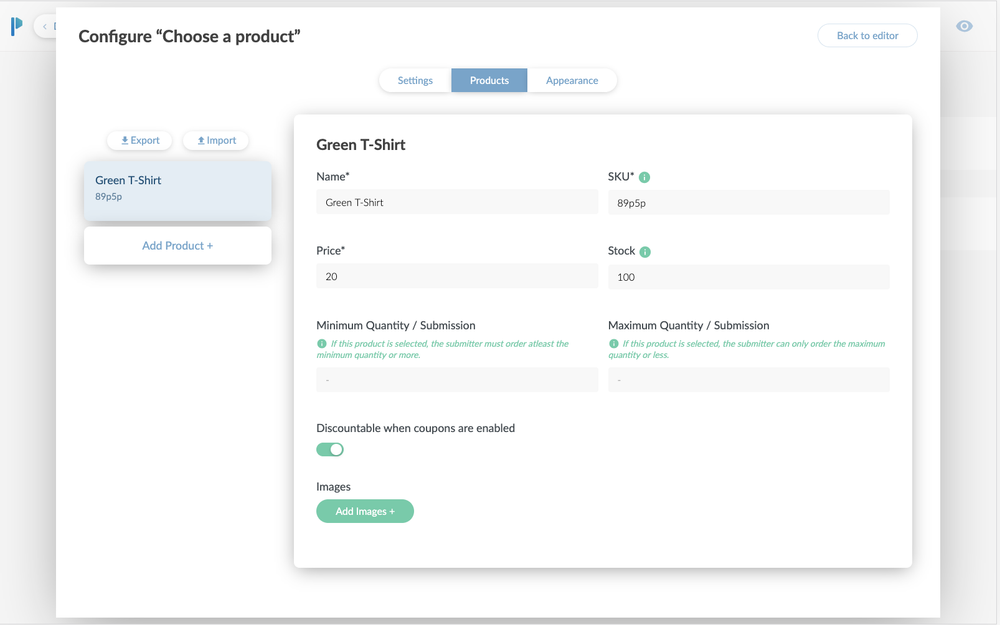Viewport: 1000px width, 625px height.
Task: Click the Add Images button
Action: pos(365,511)
